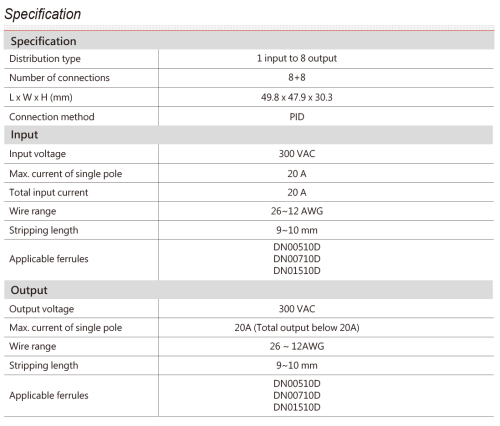Image resolution: width=500 pixels, height=426 pixels.
Task: Select '9~10 mm' in Output's Stripping length row
Action: point(297,365)
